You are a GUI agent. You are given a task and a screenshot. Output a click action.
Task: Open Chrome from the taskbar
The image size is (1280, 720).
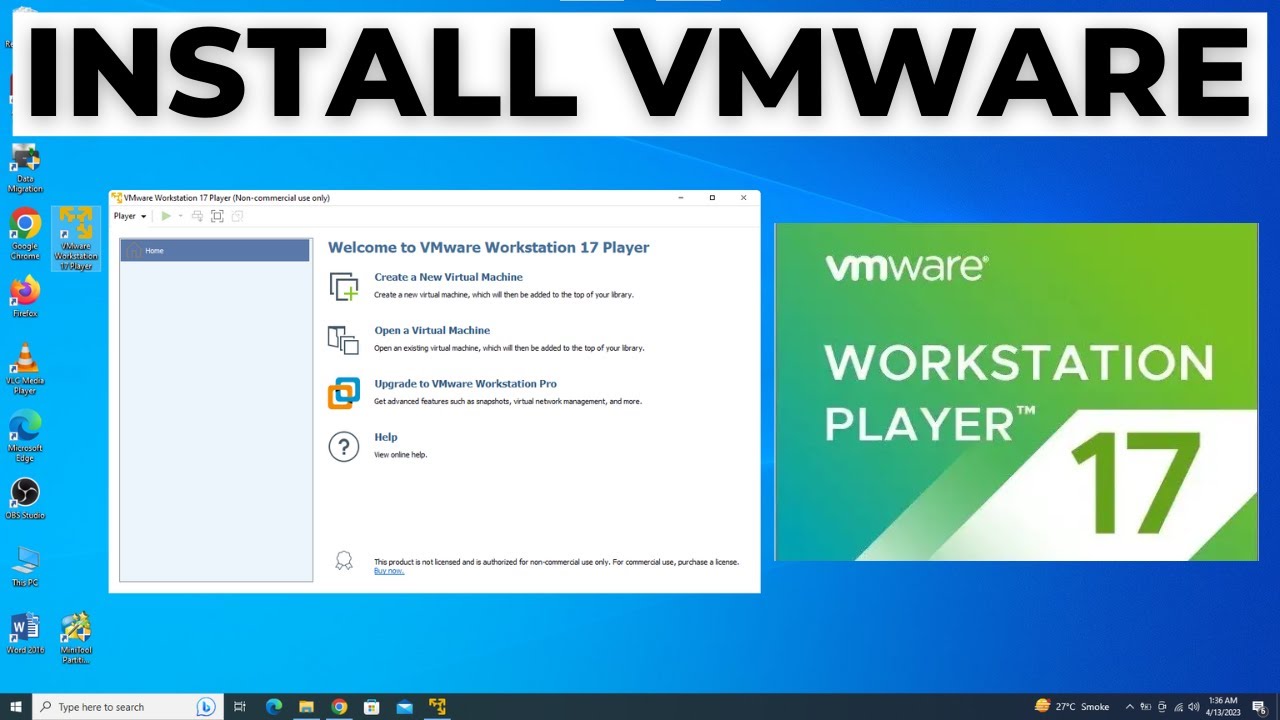coord(339,707)
